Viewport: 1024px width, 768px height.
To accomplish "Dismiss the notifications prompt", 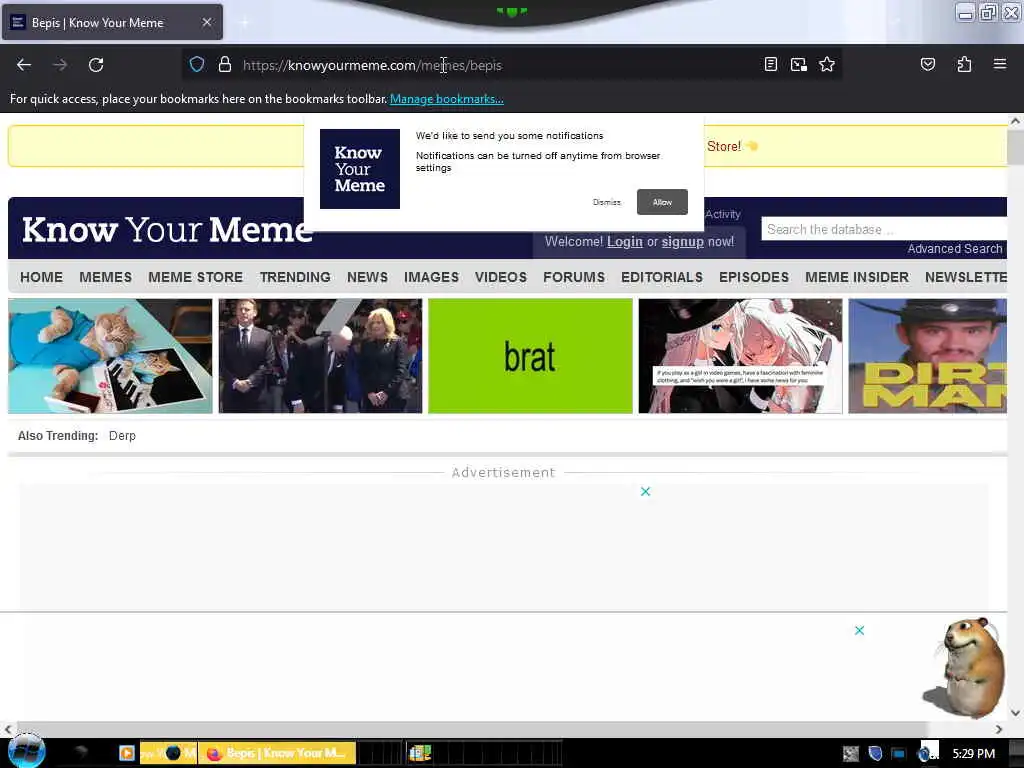I will coord(607,202).
